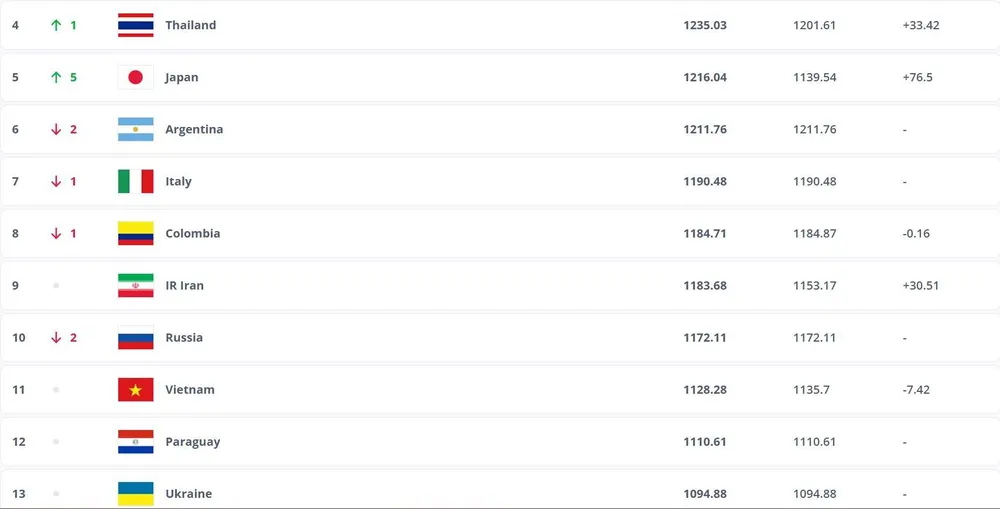
Task: Click Colombia's current points 1184.71
Action: point(705,233)
